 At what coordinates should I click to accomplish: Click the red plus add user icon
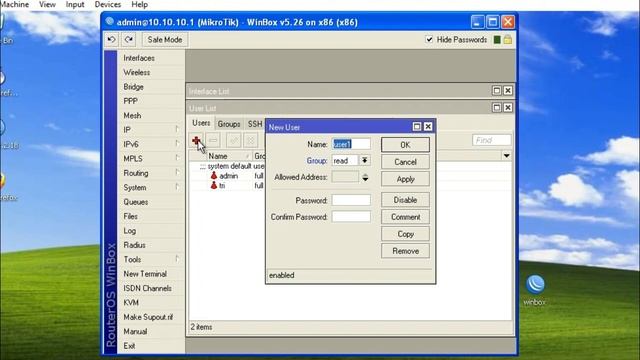point(196,140)
